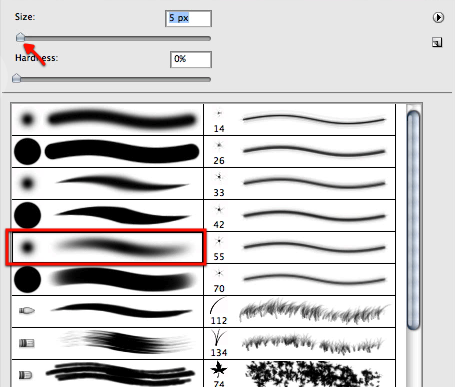Click the brush list vertical scrollbar thumb

point(413,220)
